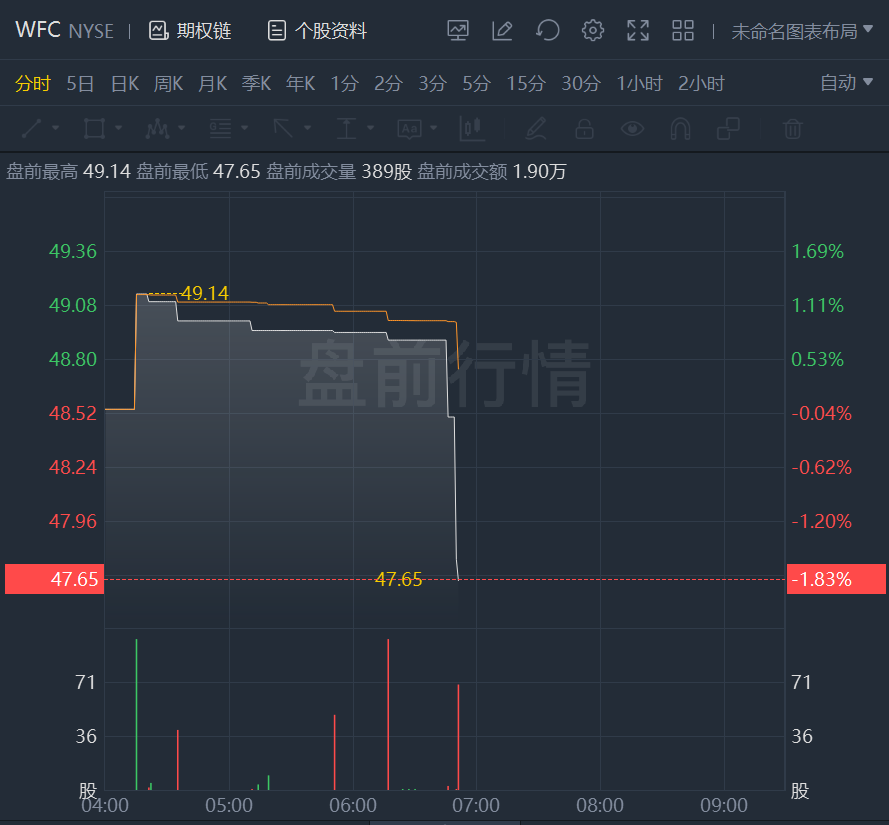
Task: Select the line drawing tool
Action: (32, 129)
